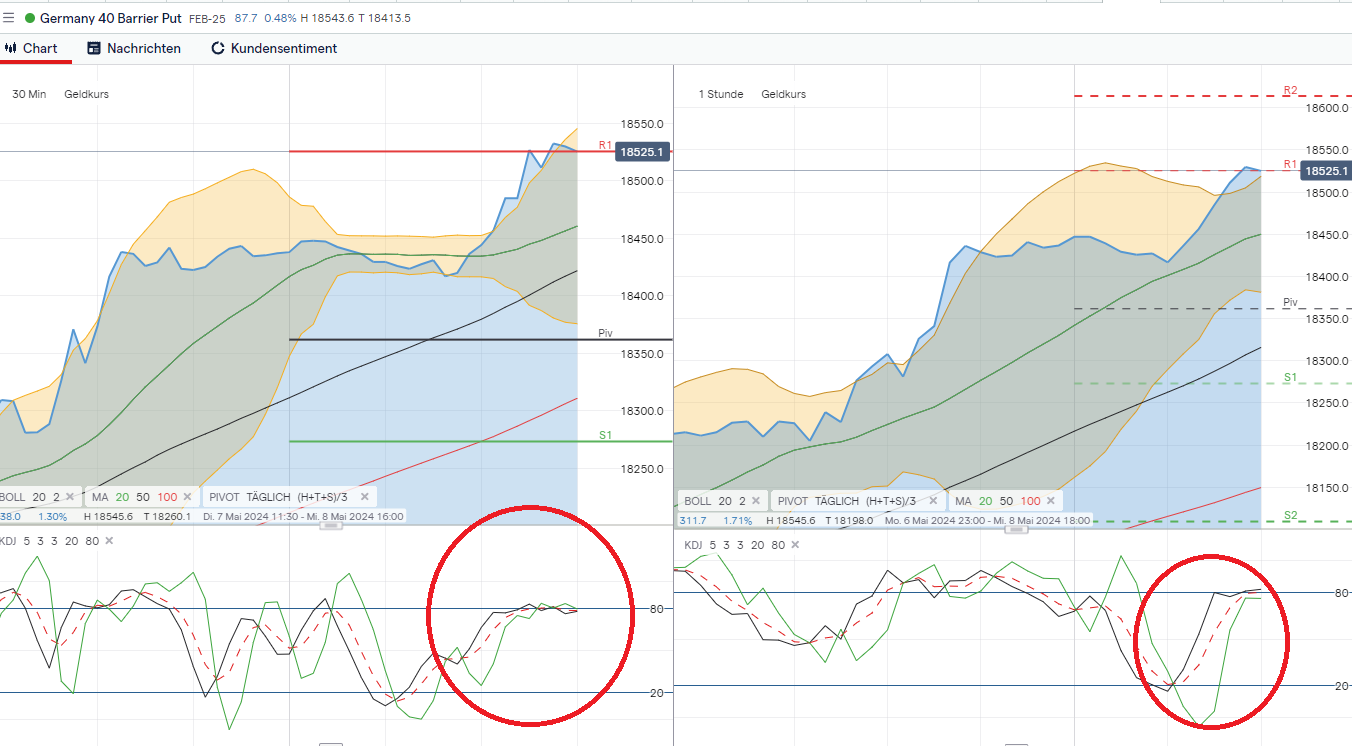1352x746 pixels.
Task: Open the 30 Min timeframe selector
Action: click(x=29, y=94)
